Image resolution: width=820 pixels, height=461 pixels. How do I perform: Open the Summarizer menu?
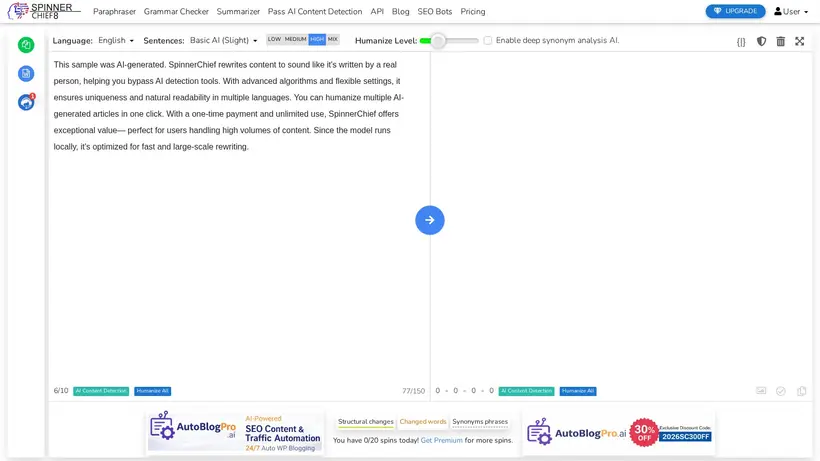tap(238, 11)
